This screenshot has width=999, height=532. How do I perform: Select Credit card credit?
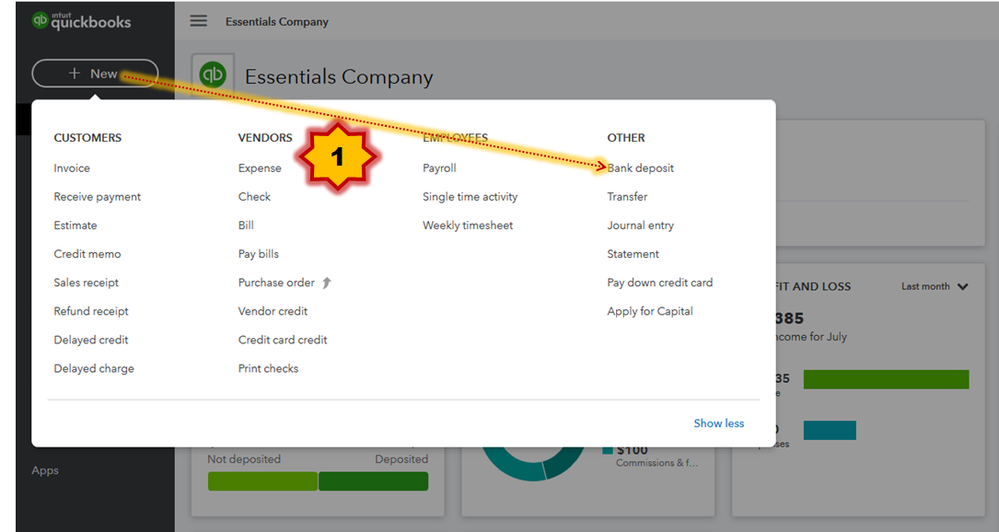283,340
